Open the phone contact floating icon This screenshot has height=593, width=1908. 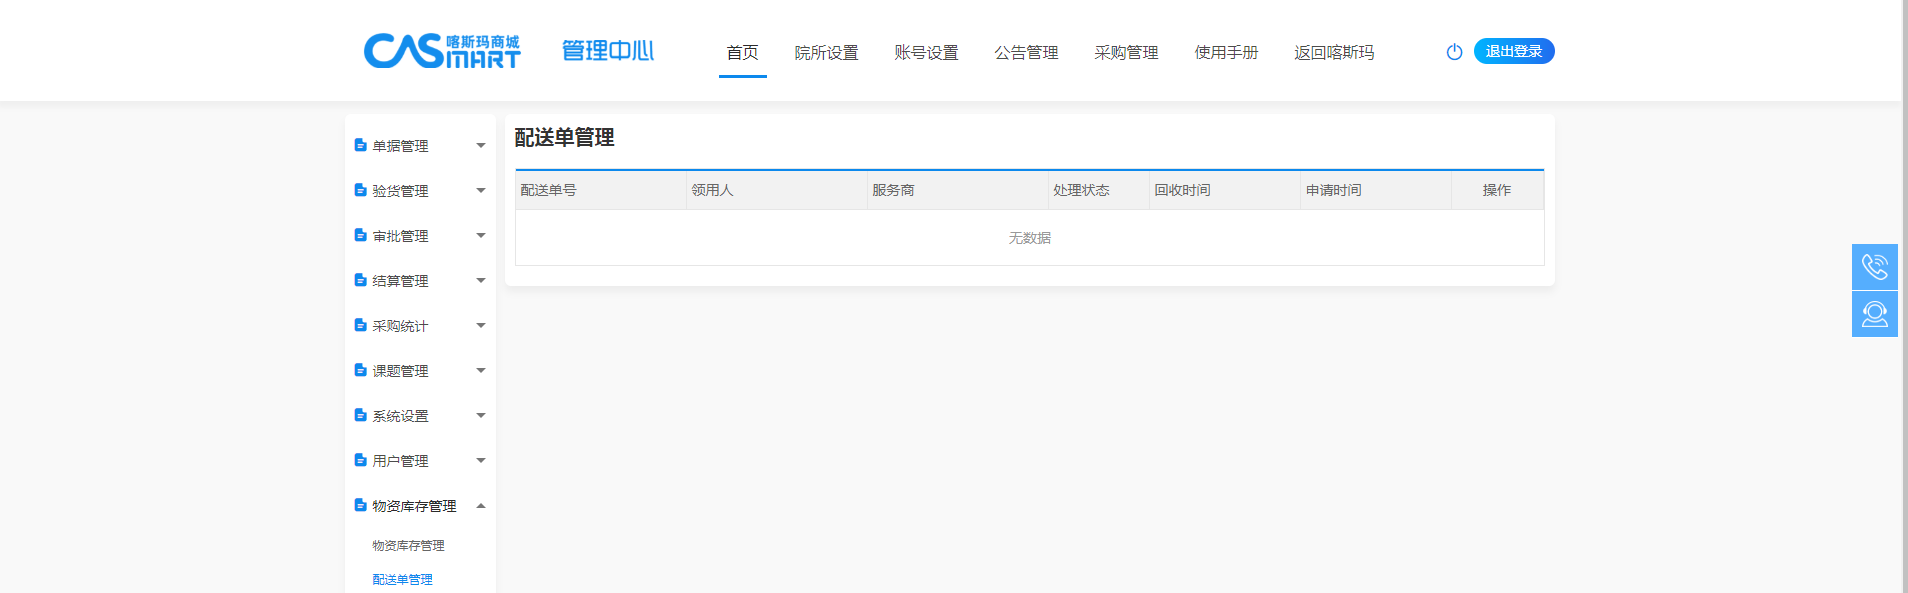coord(1874,267)
